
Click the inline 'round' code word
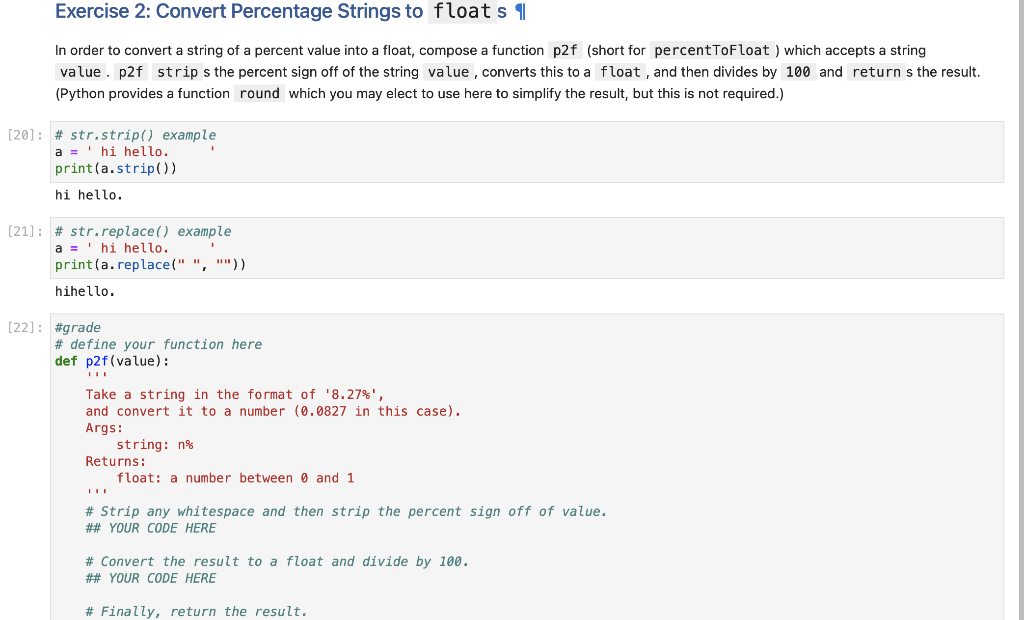tap(259, 93)
